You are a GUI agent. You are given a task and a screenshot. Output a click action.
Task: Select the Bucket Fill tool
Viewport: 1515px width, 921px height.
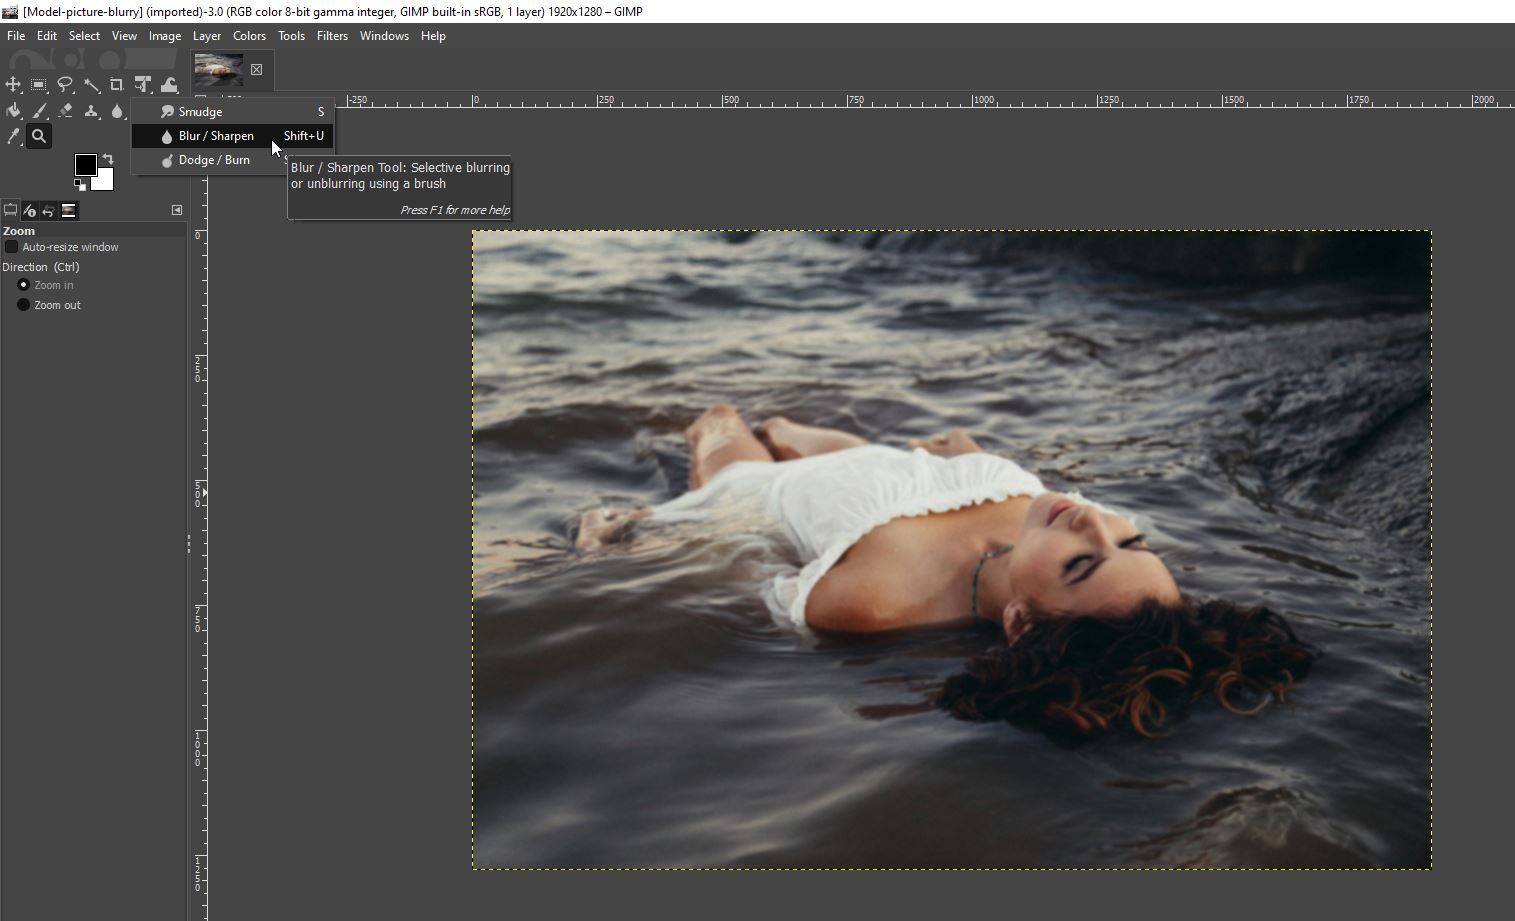coord(13,111)
